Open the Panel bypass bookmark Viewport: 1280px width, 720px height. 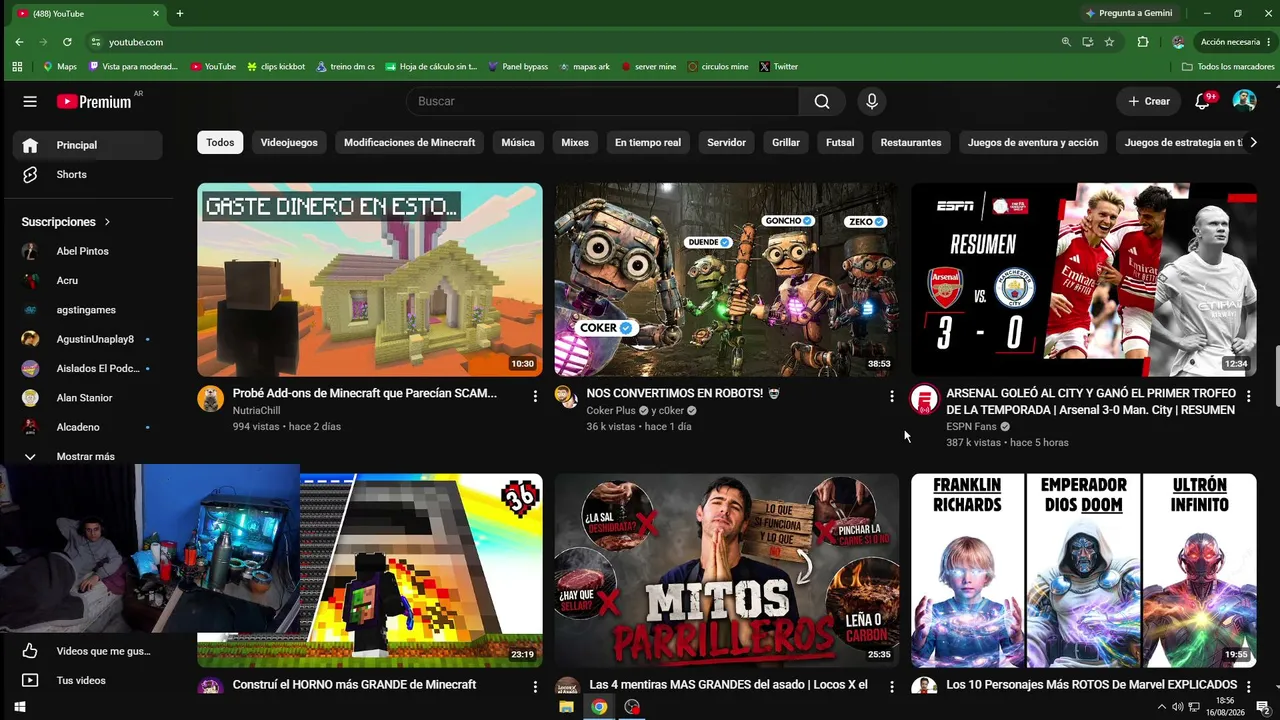coord(518,67)
